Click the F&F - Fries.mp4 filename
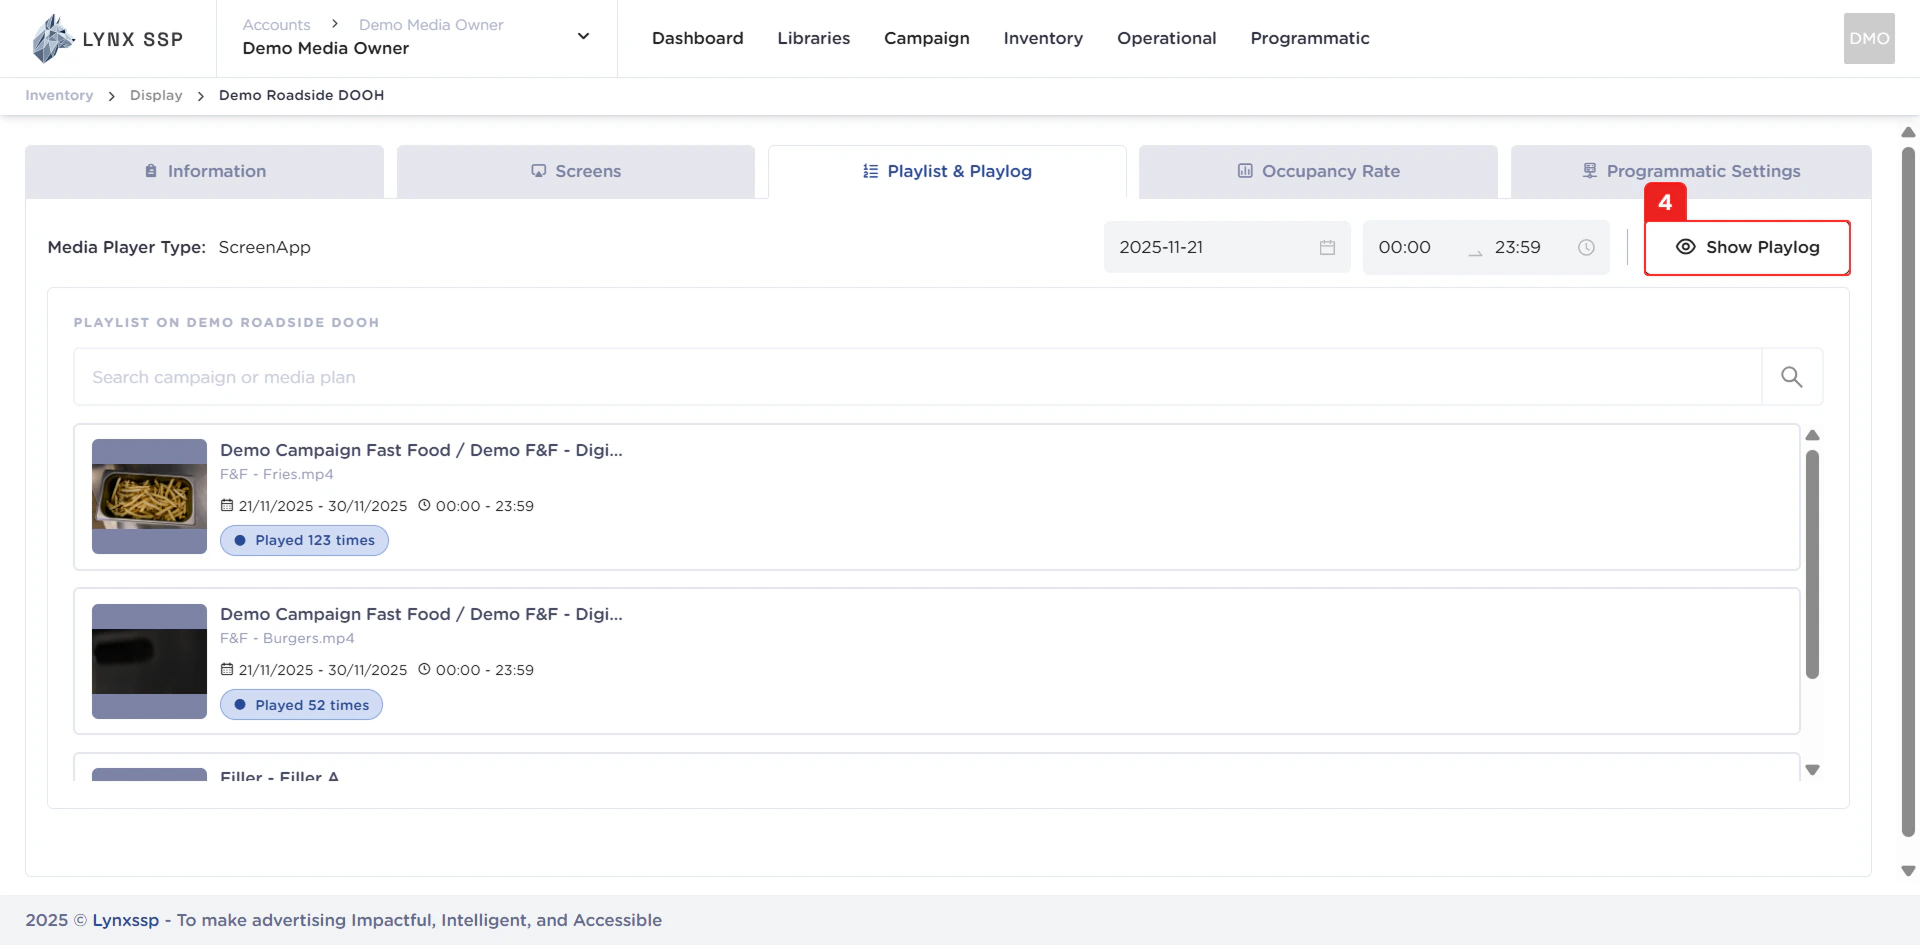The height and width of the screenshot is (948, 1920). point(277,474)
